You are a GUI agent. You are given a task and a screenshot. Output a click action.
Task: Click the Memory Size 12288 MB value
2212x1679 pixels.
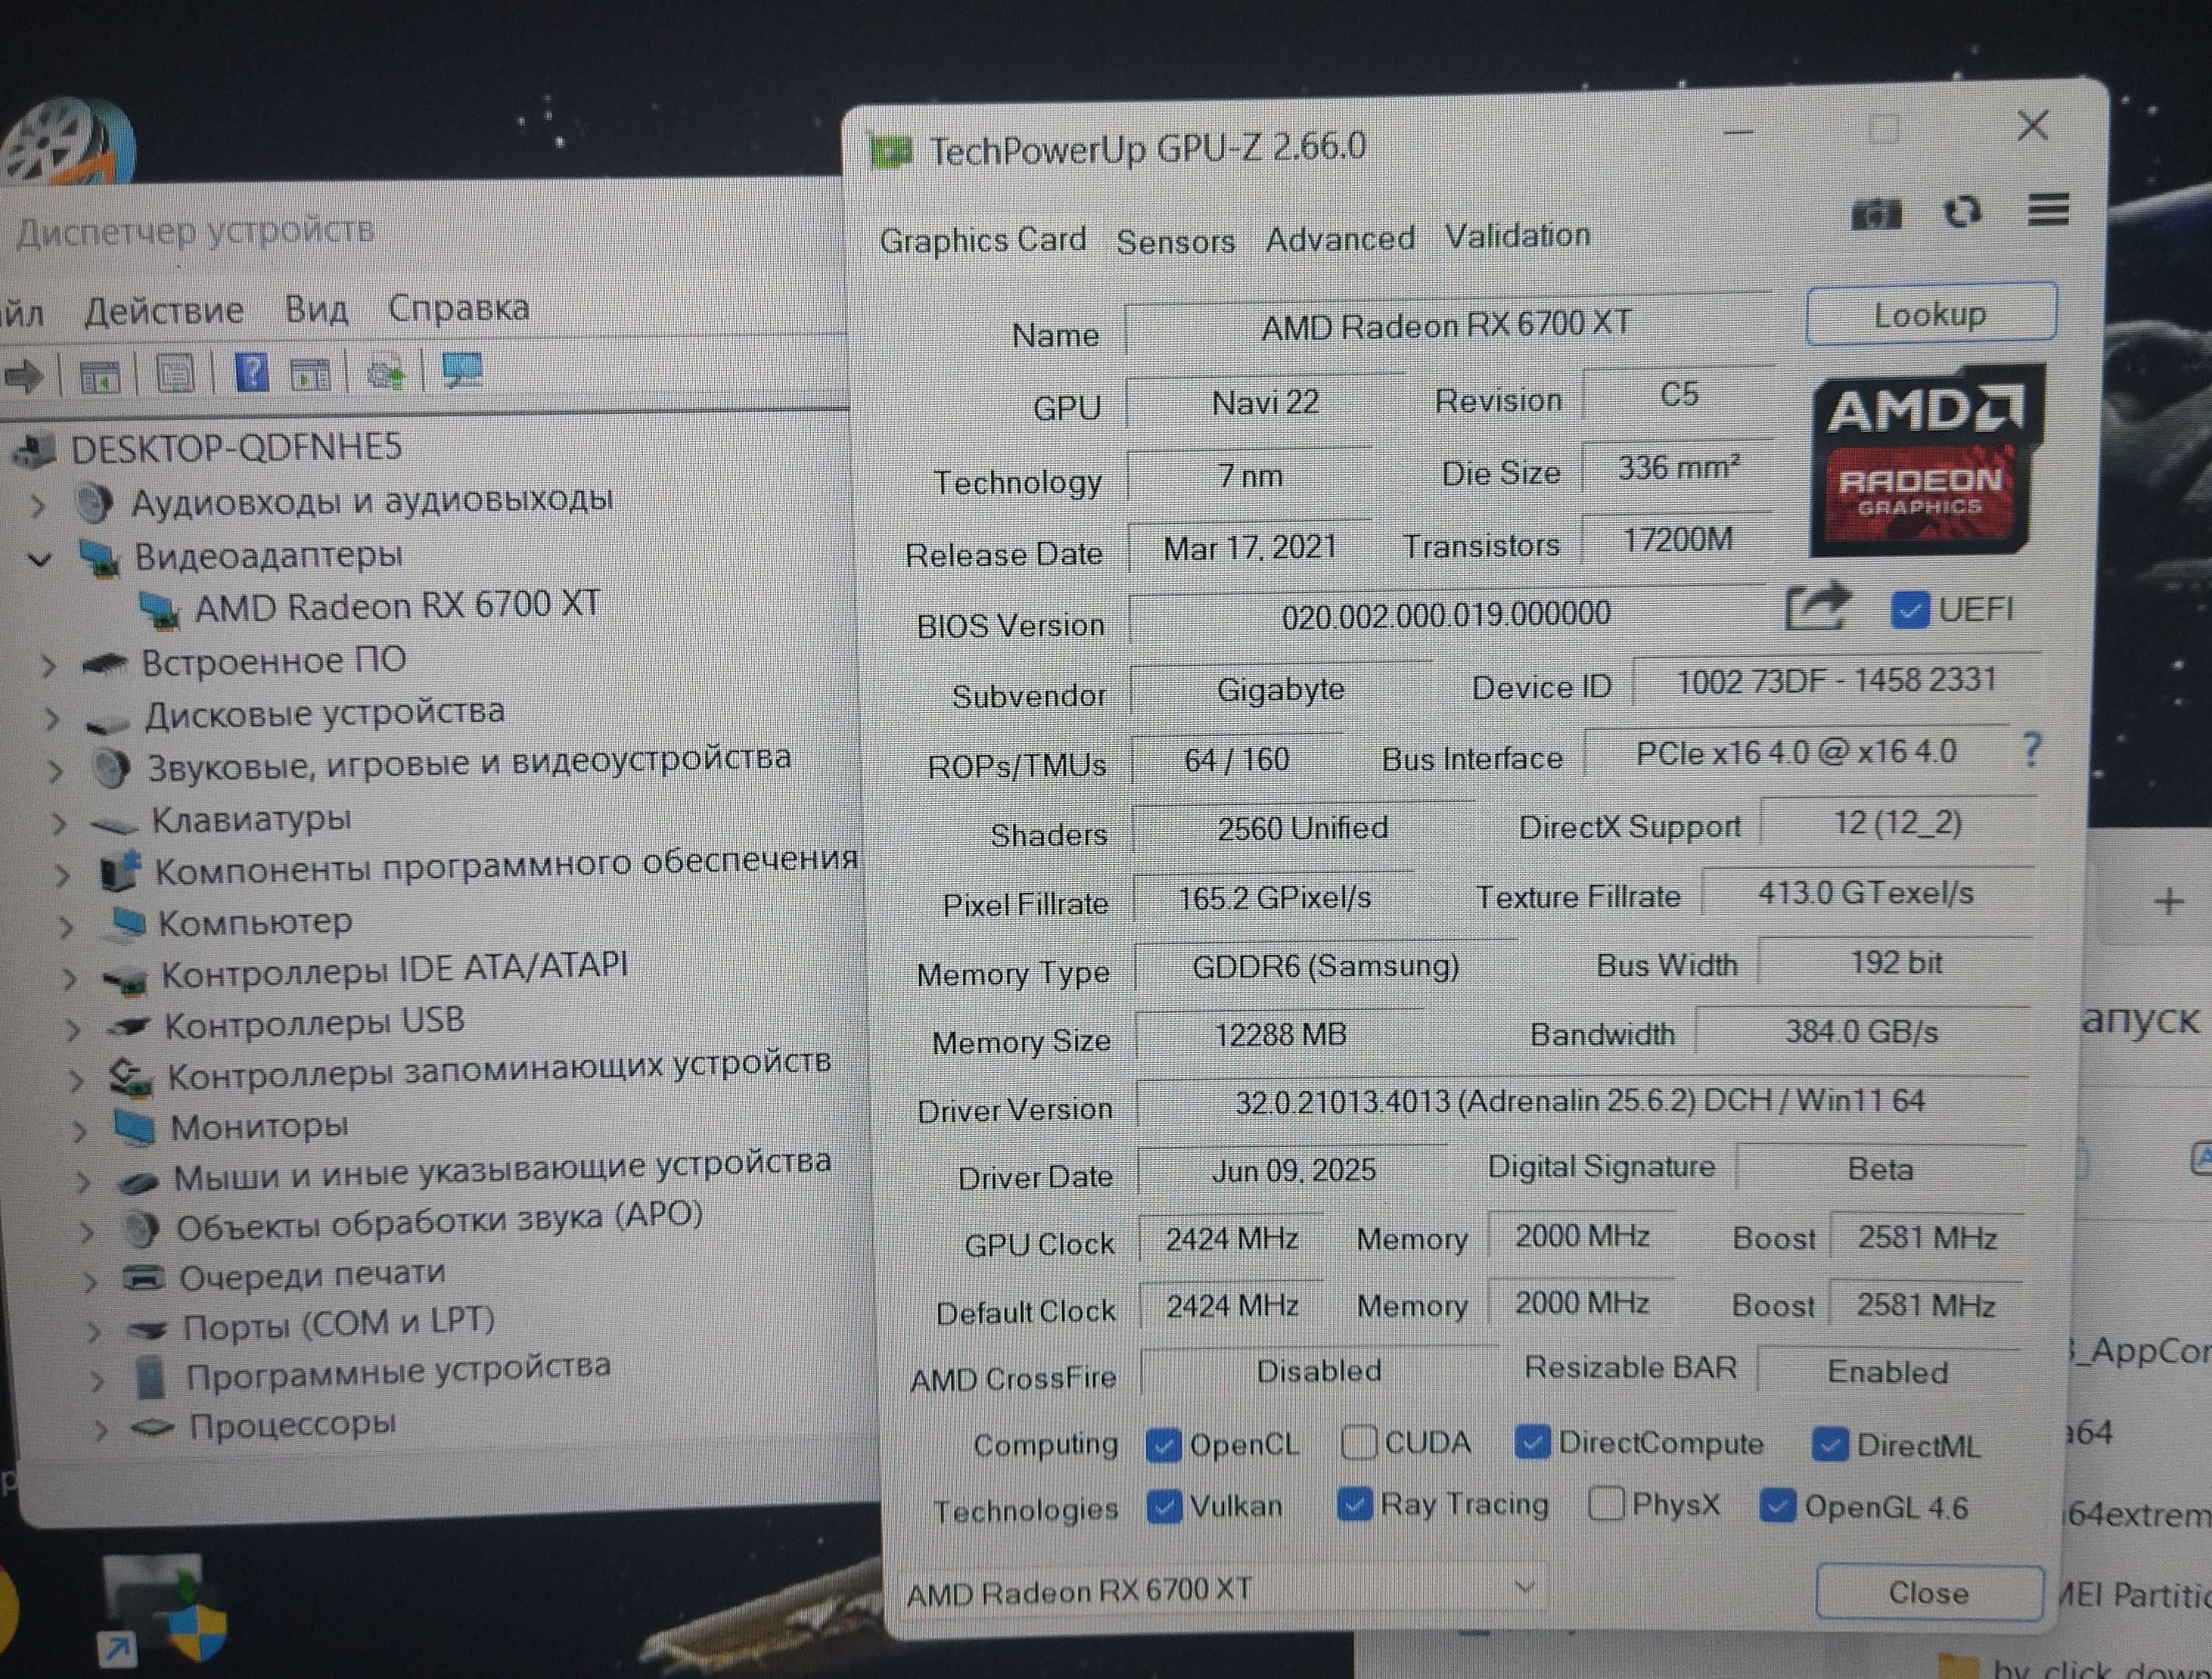tap(1280, 1034)
